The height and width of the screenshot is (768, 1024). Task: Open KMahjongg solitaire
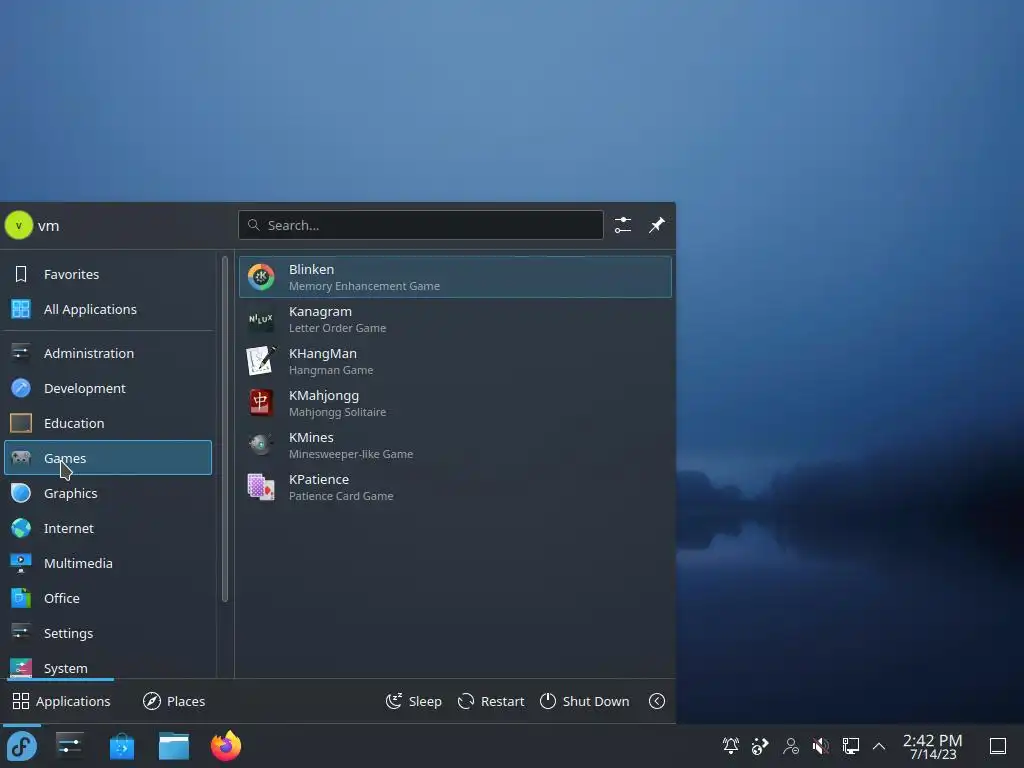coord(455,403)
